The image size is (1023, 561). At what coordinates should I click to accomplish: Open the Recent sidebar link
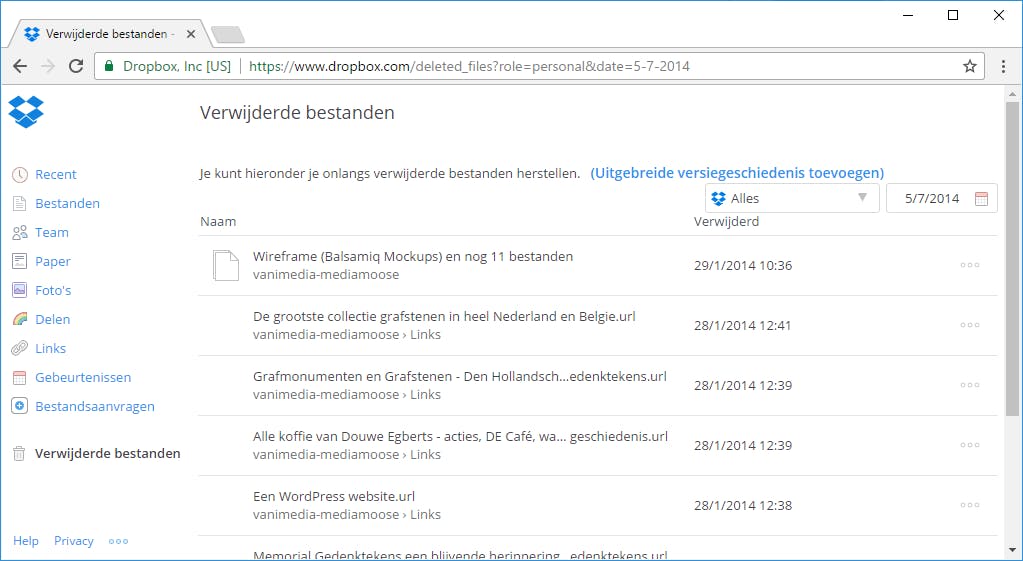coord(55,174)
